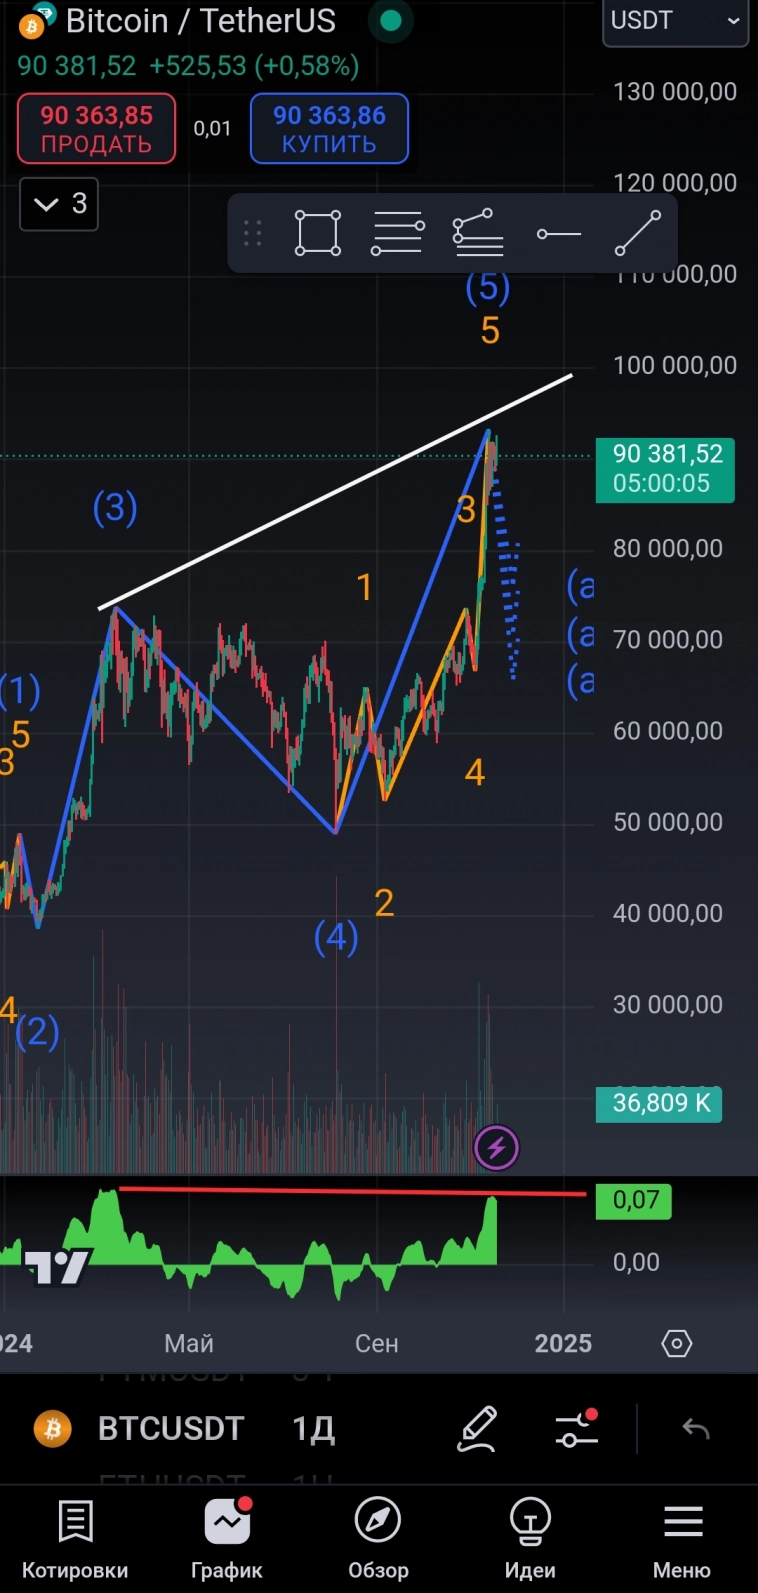Select the rectangle drawing tool
758x1593 pixels.
click(x=318, y=234)
